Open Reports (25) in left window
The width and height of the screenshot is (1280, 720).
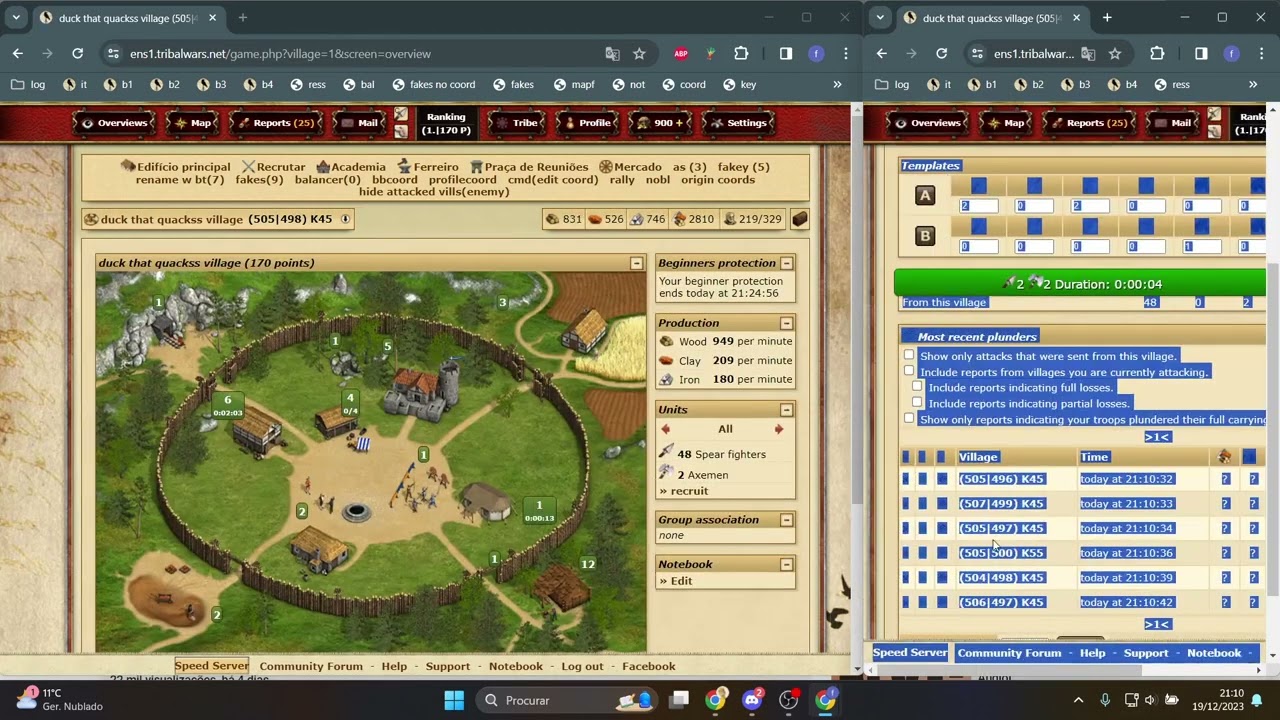coord(276,123)
